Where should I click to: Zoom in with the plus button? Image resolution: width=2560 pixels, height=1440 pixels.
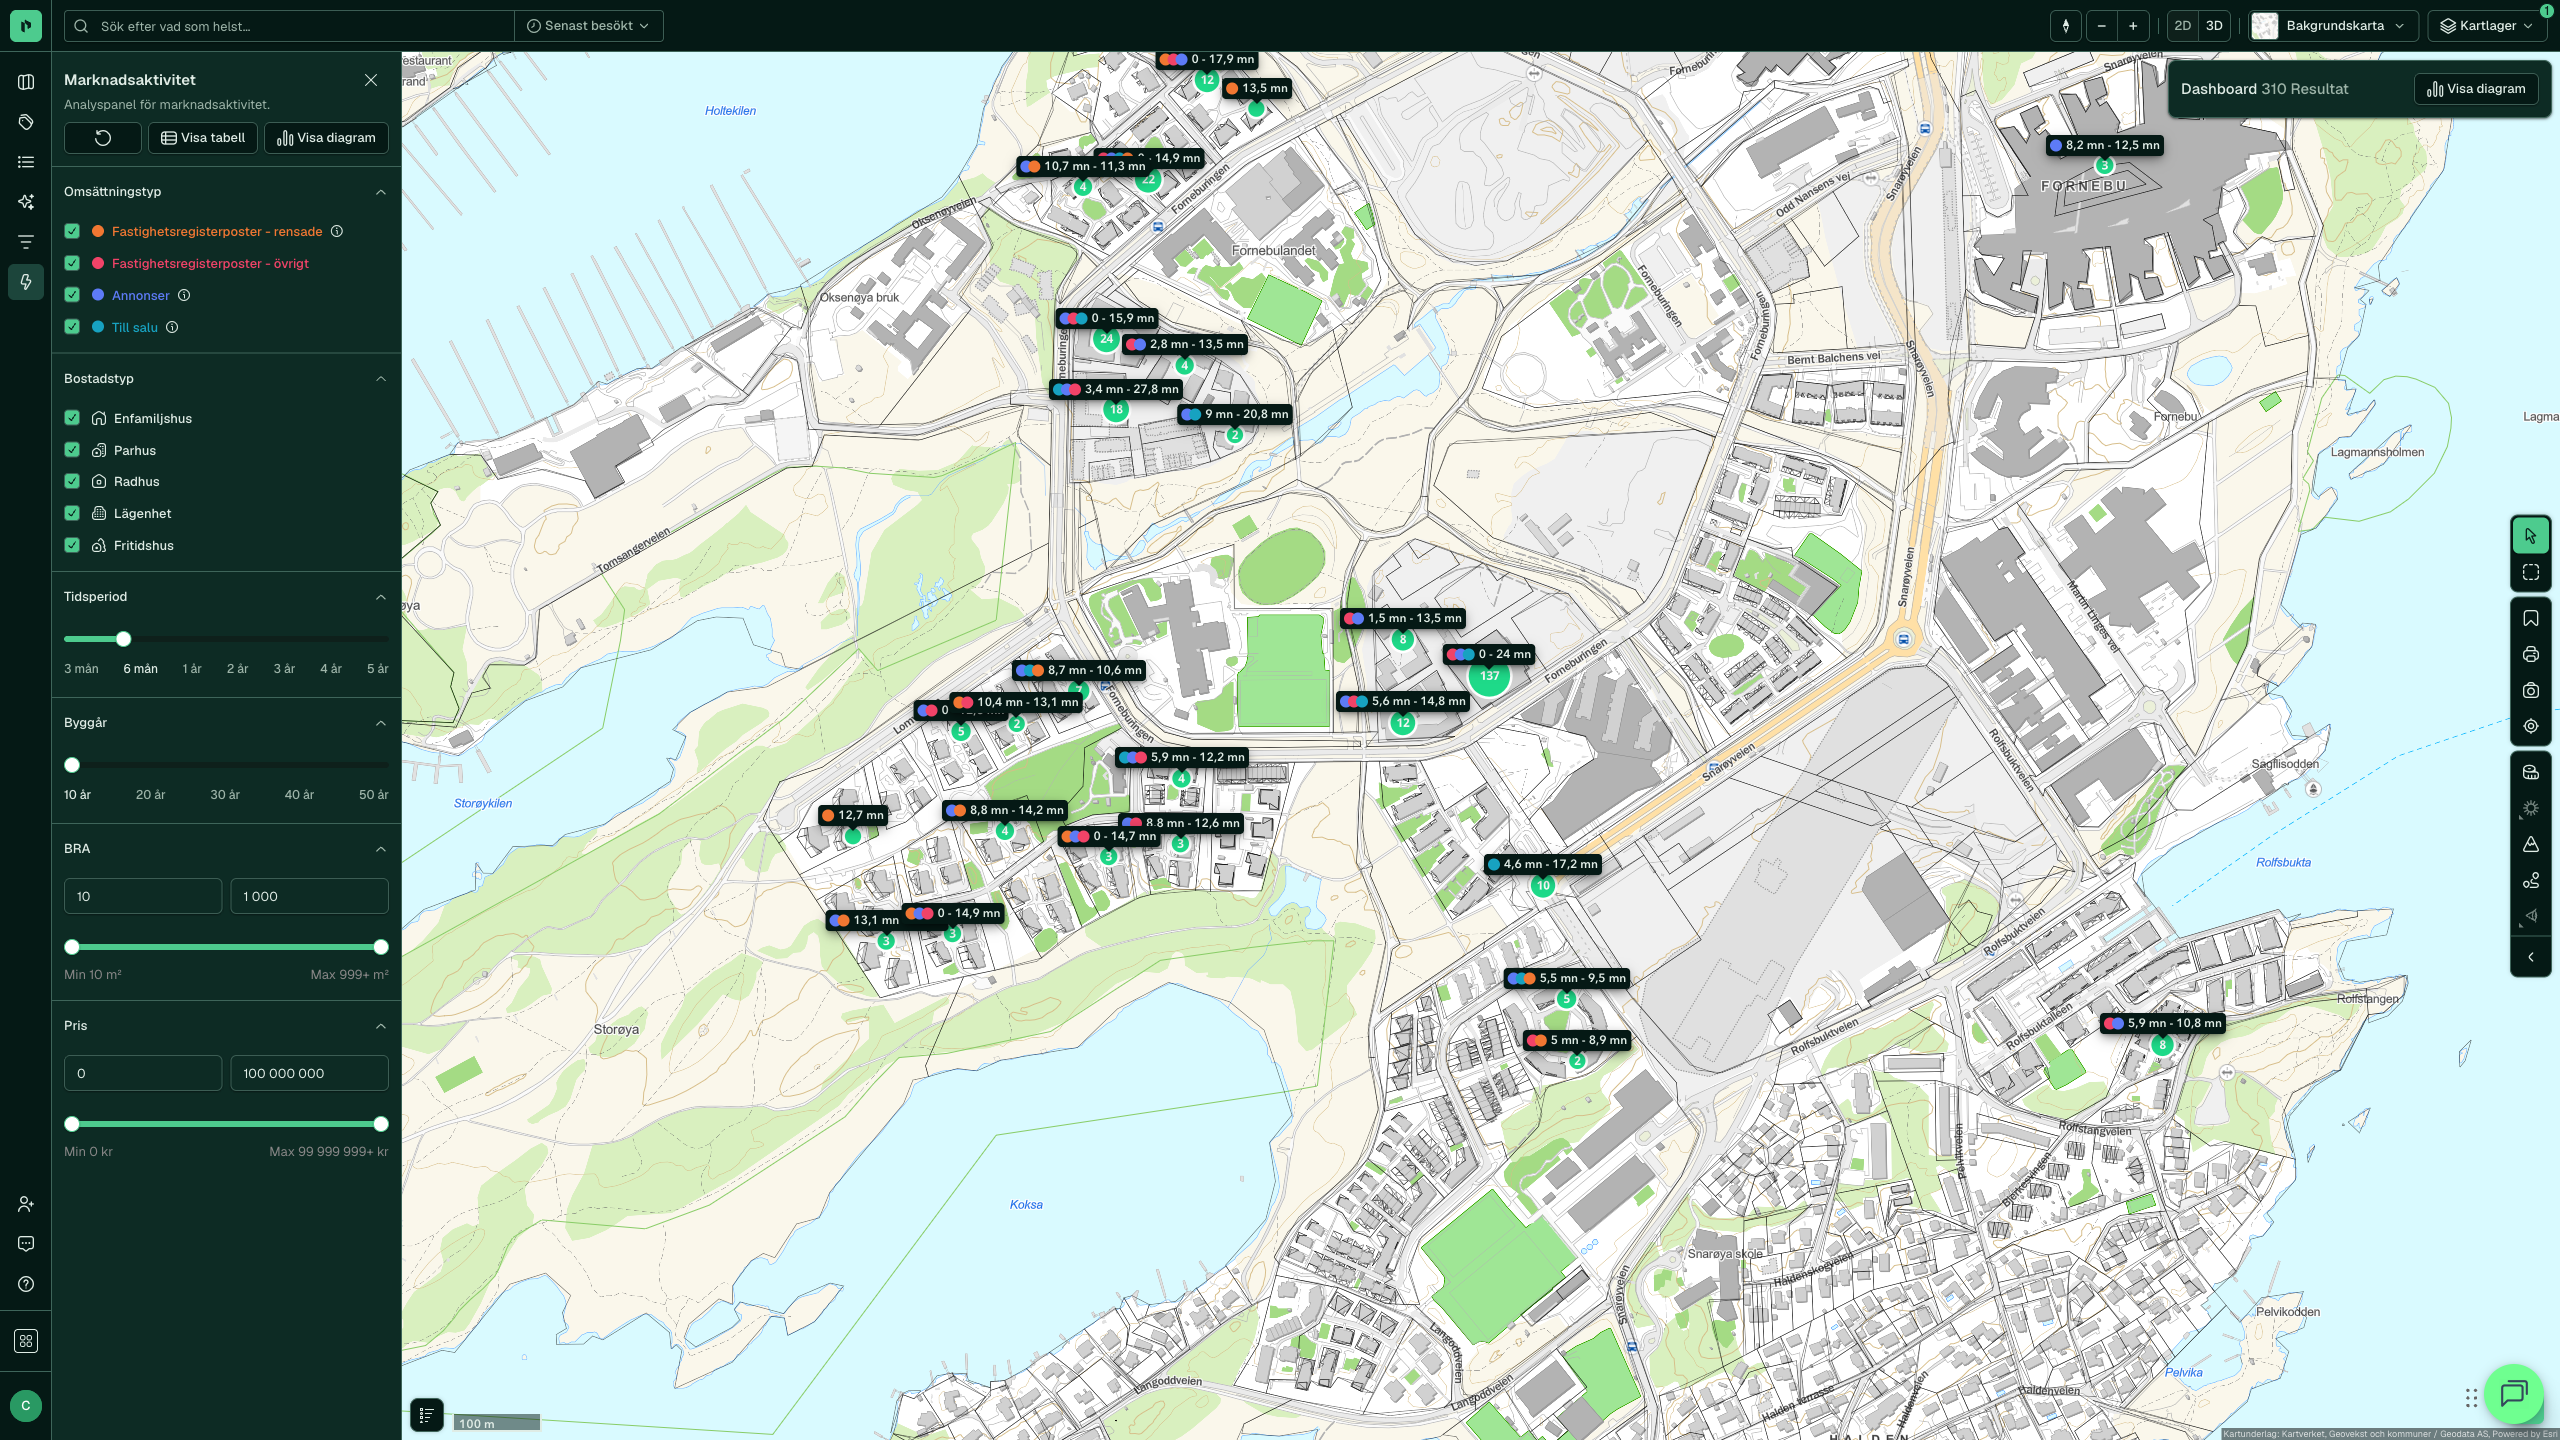(x=2133, y=26)
